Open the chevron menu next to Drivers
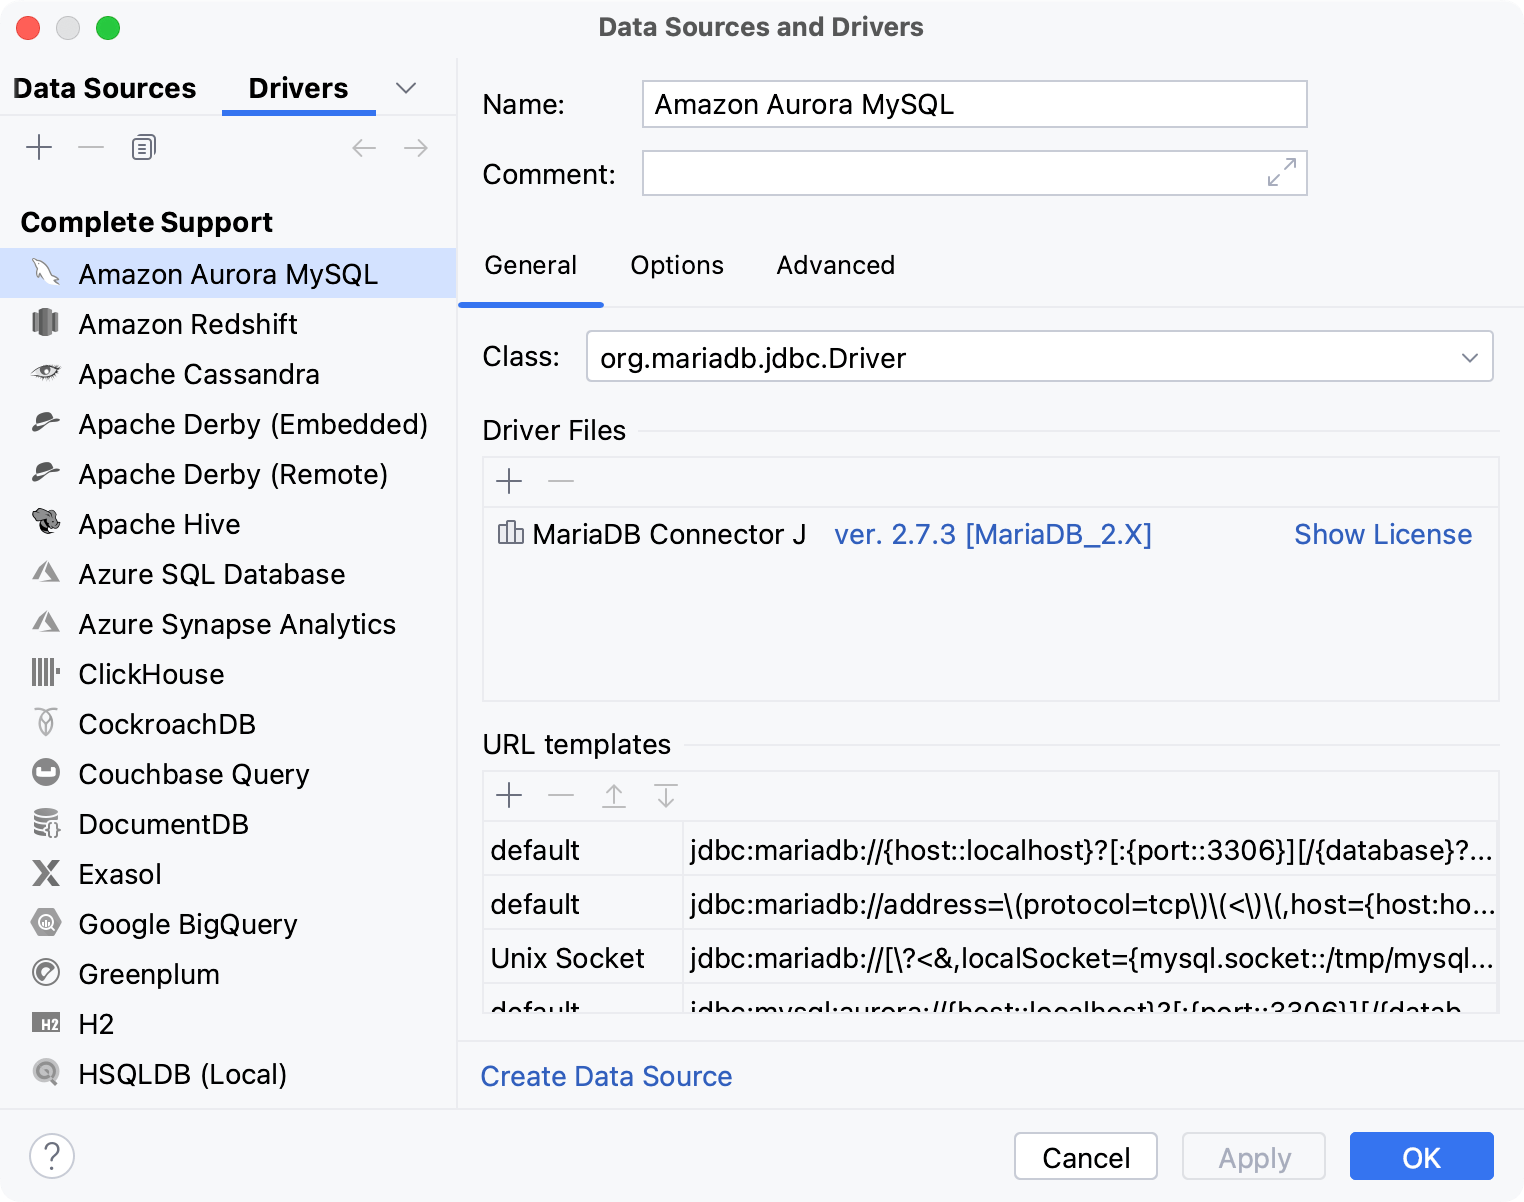The height and width of the screenshot is (1202, 1524). tap(405, 88)
